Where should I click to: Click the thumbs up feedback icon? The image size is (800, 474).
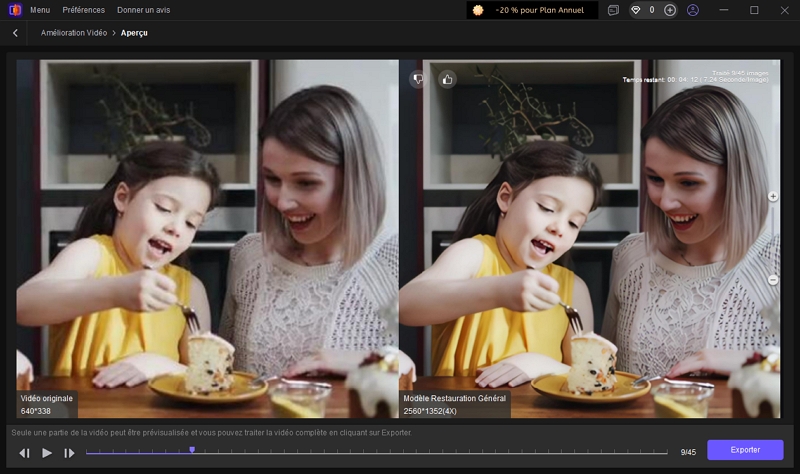[447, 78]
